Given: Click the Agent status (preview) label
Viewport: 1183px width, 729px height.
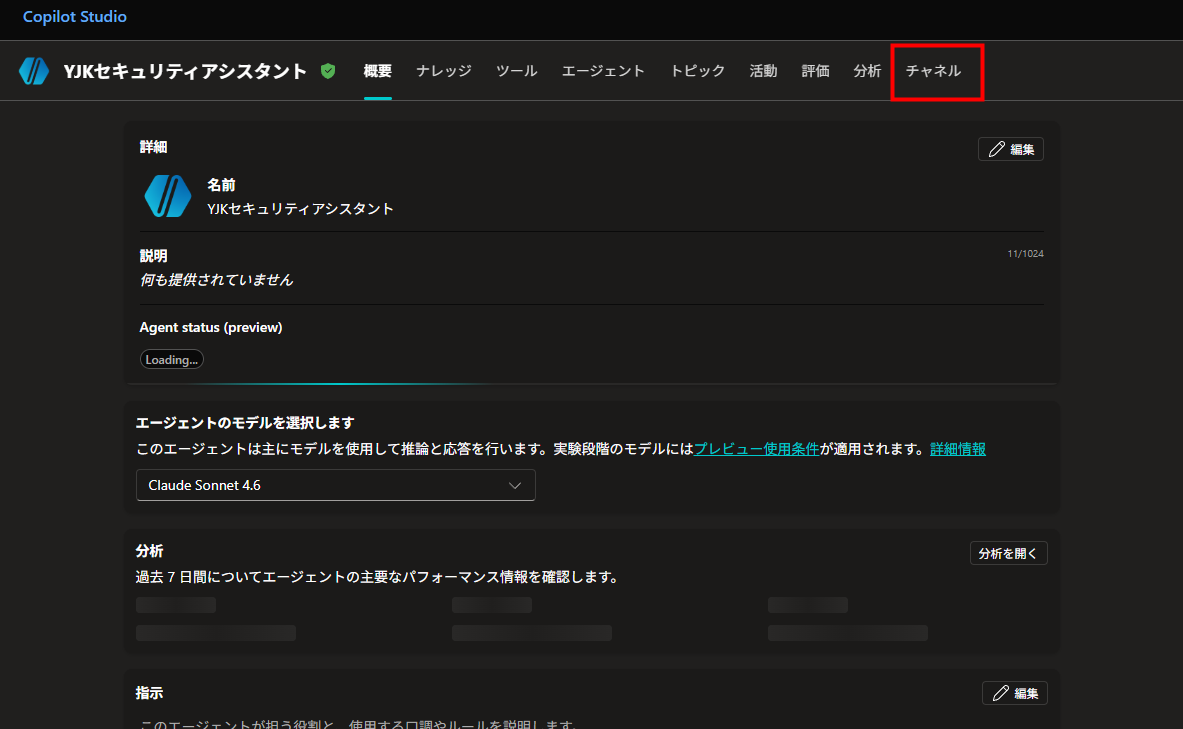Looking at the screenshot, I should pos(210,328).
